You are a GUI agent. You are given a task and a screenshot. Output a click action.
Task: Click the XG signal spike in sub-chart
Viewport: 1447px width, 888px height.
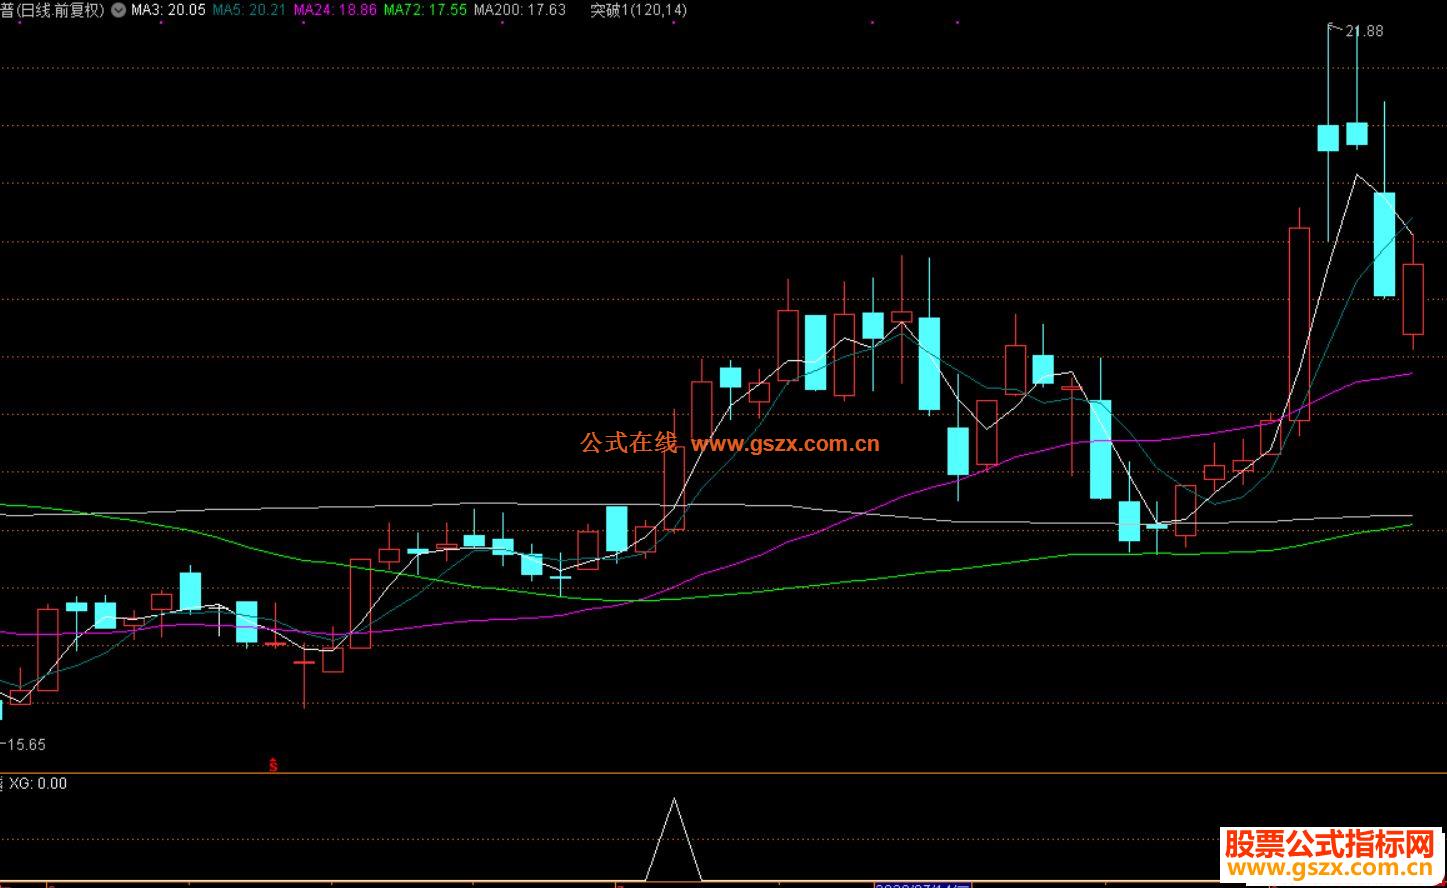tap(674, 839)
